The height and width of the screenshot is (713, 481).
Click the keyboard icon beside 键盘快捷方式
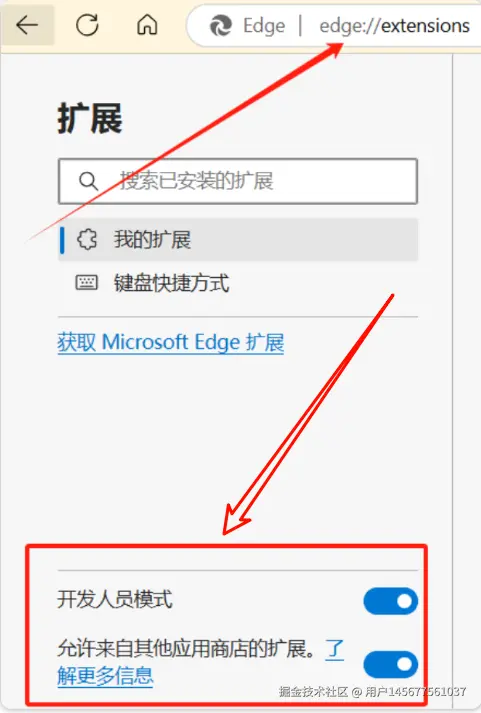click(x=86, y=282)
